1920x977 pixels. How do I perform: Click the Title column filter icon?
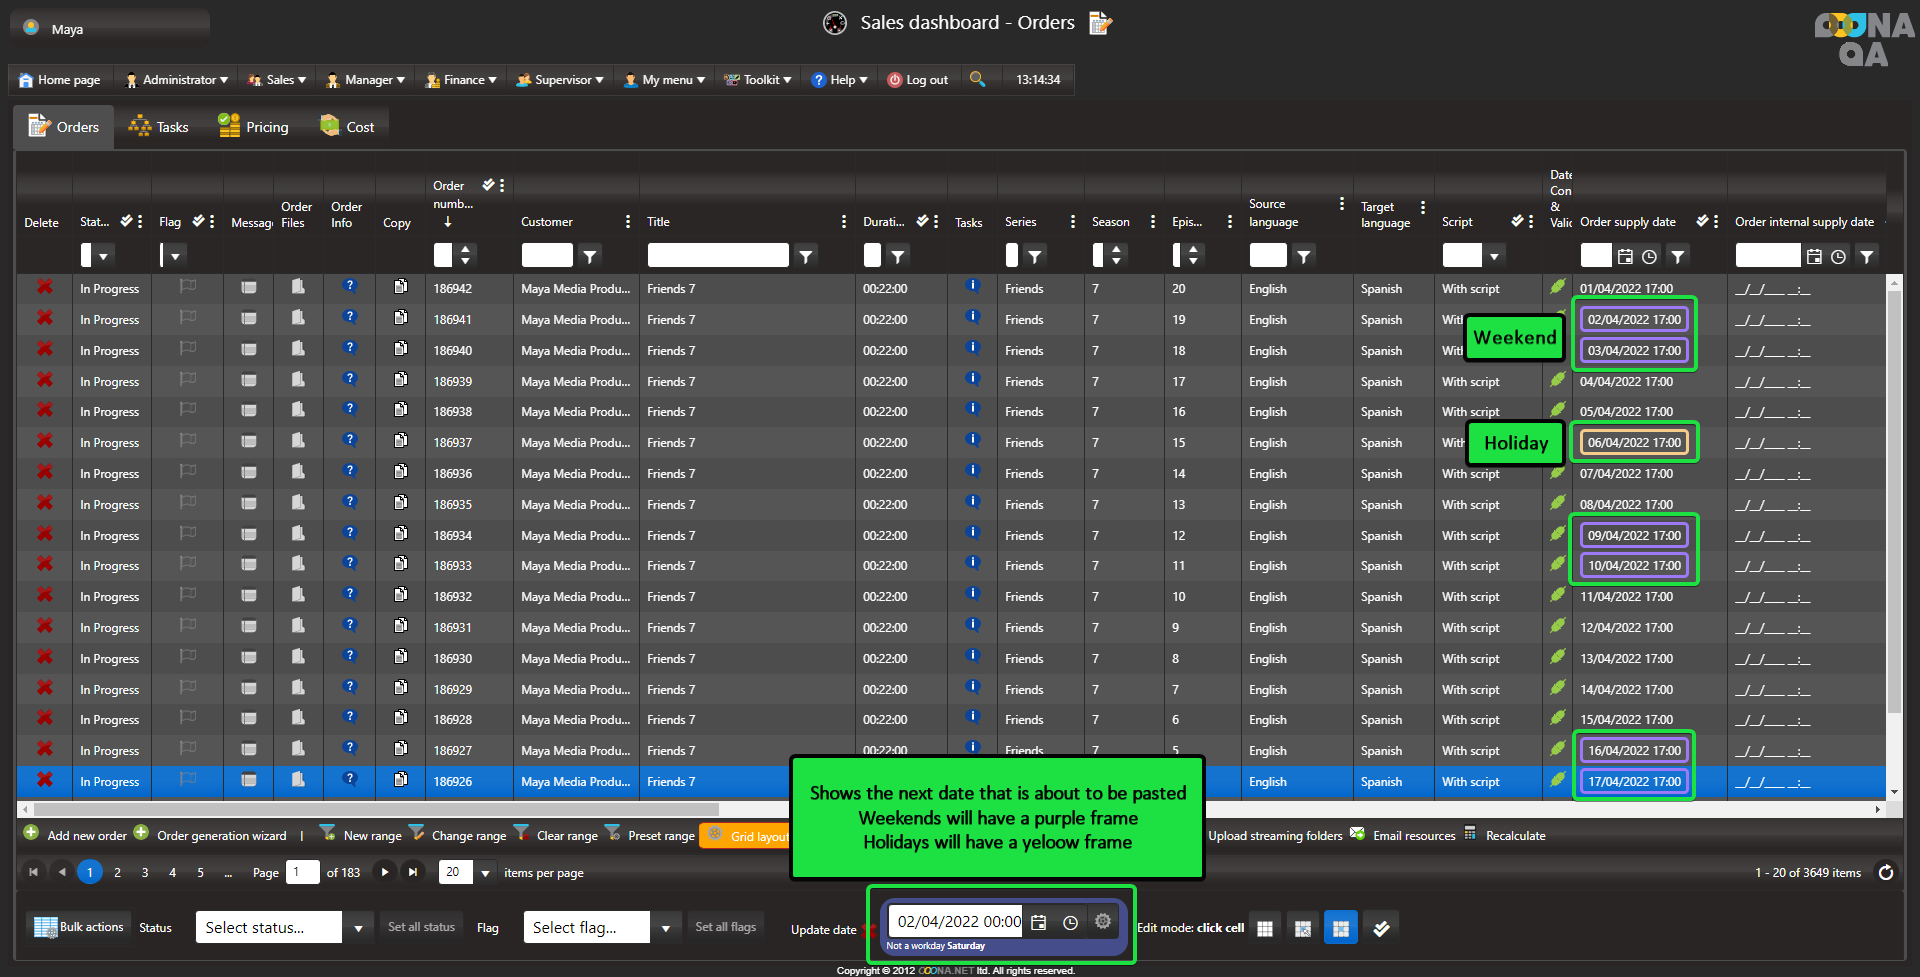(x=805, y=257)
